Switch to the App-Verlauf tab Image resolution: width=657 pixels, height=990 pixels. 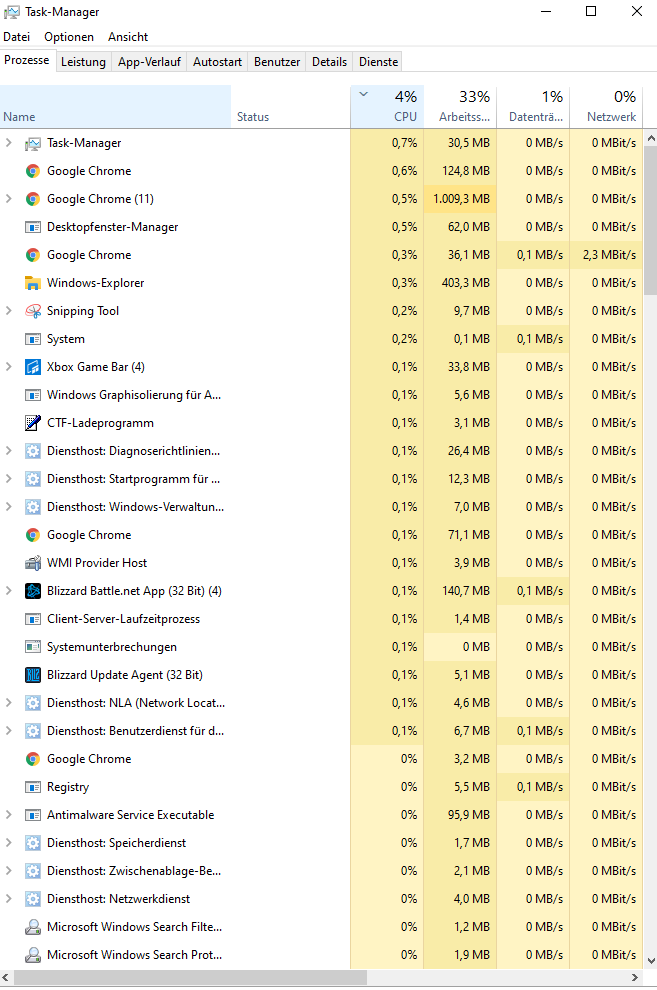point(150,62)
